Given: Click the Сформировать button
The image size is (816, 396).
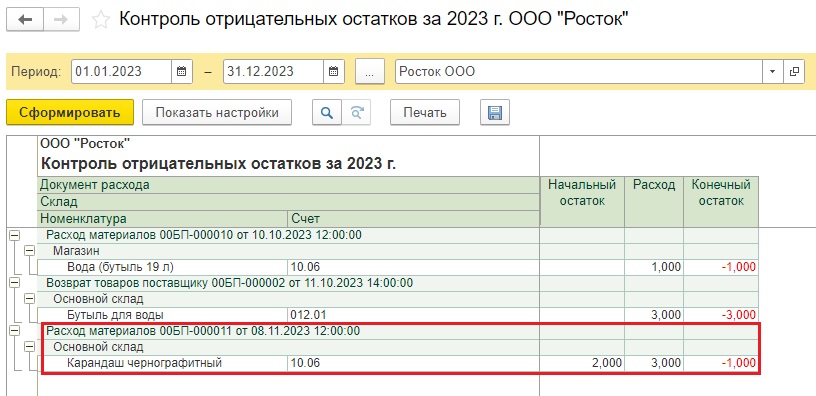Looking at the screenshot, I should (70, 112).
